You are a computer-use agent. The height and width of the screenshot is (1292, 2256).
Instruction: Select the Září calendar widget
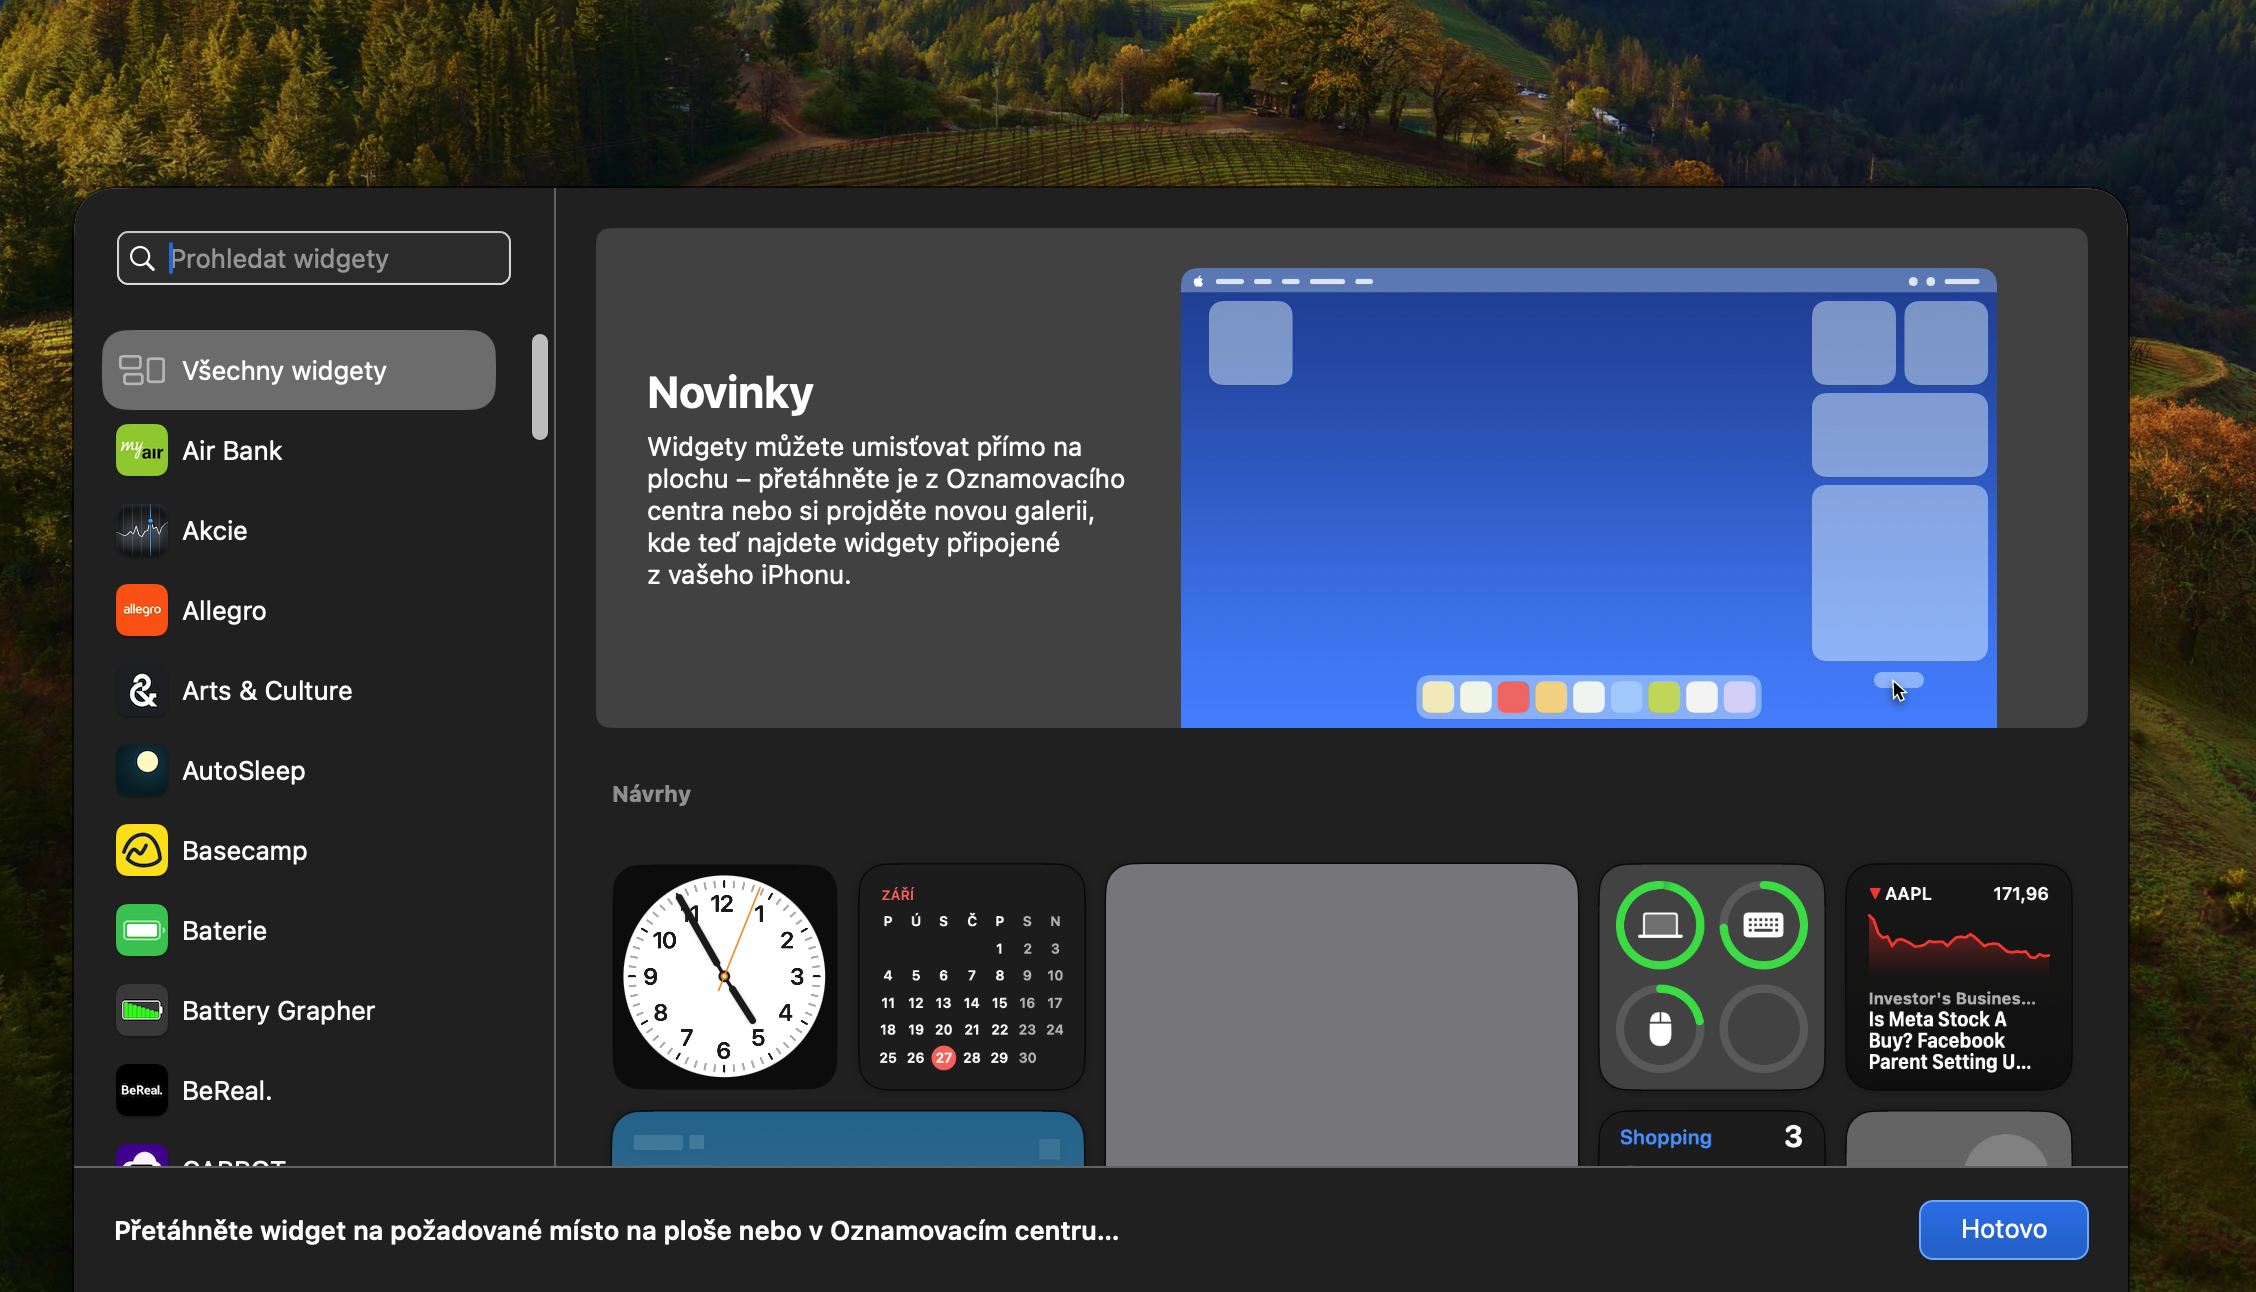pos(971,976)
